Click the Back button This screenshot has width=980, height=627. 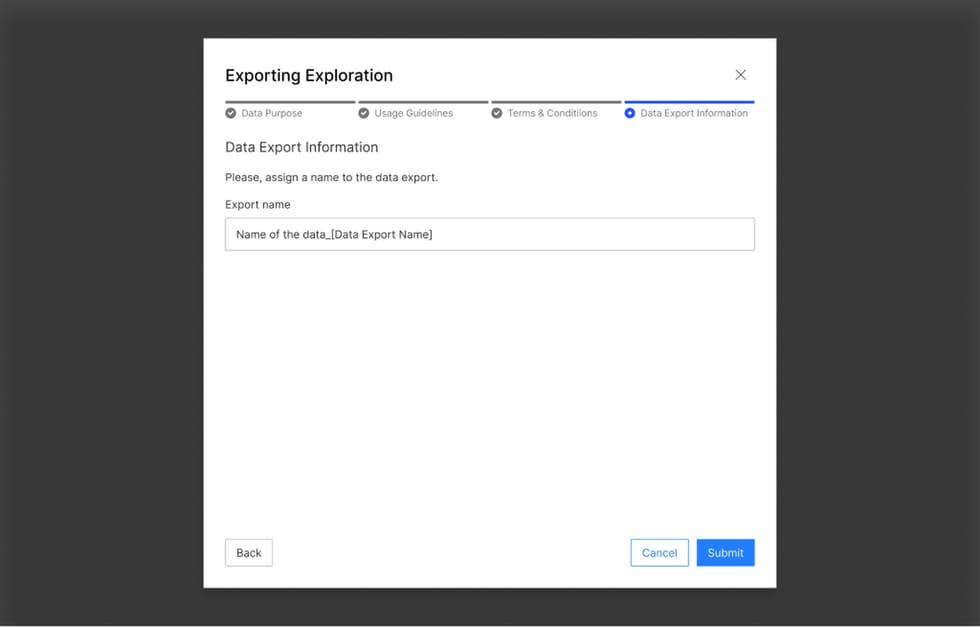click(249, 553)
